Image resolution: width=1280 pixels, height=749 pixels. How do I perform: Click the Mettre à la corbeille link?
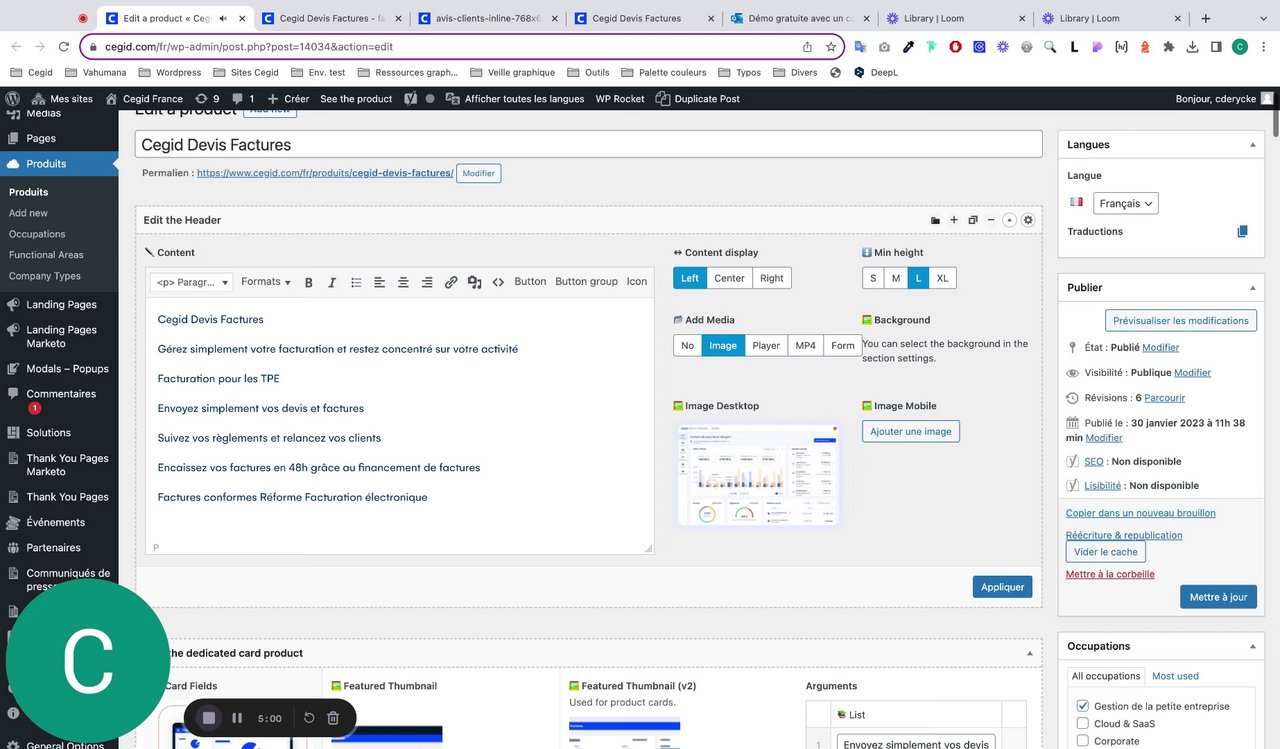[1110, 574]
